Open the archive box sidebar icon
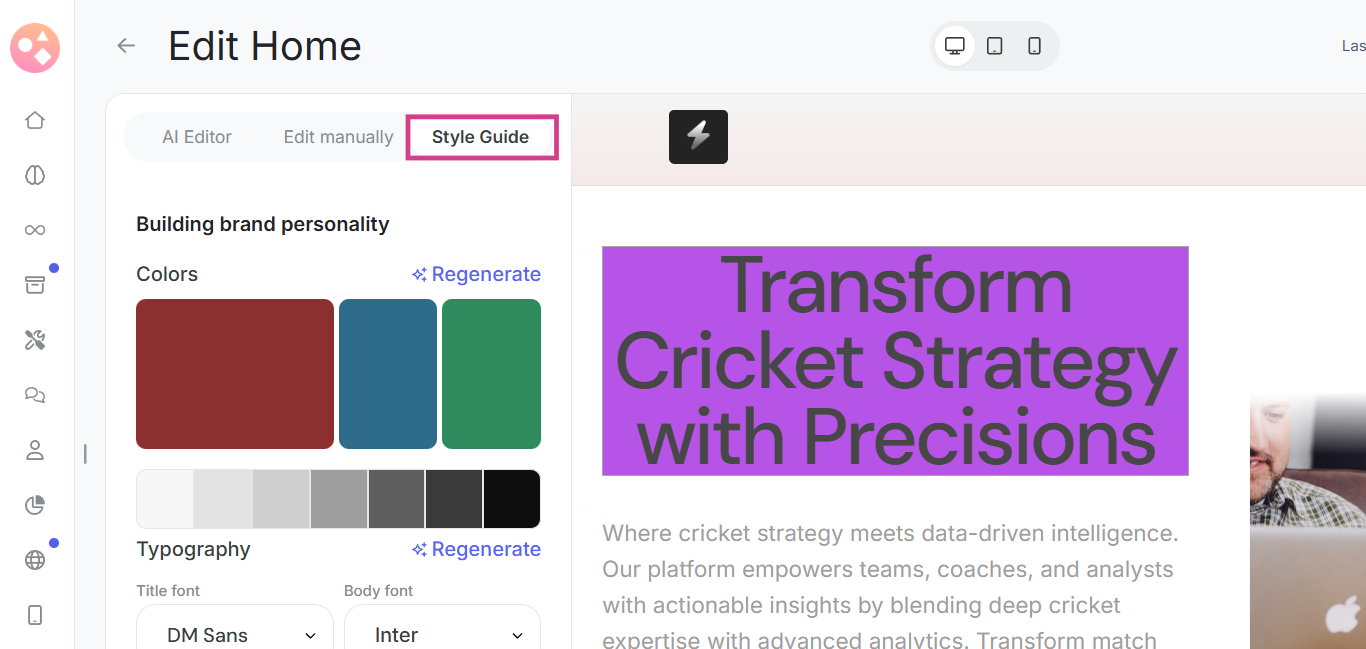 tap(35, 285)
